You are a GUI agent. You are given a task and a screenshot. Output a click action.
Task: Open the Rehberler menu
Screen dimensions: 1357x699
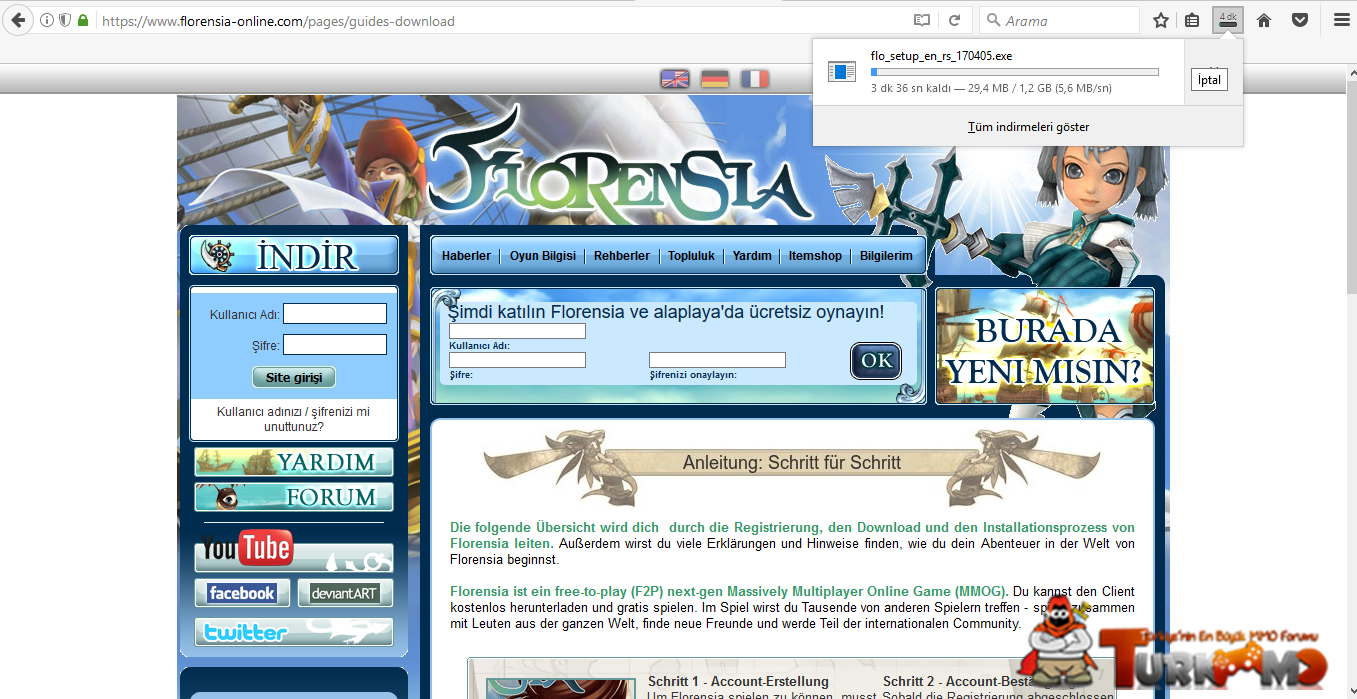622,256
